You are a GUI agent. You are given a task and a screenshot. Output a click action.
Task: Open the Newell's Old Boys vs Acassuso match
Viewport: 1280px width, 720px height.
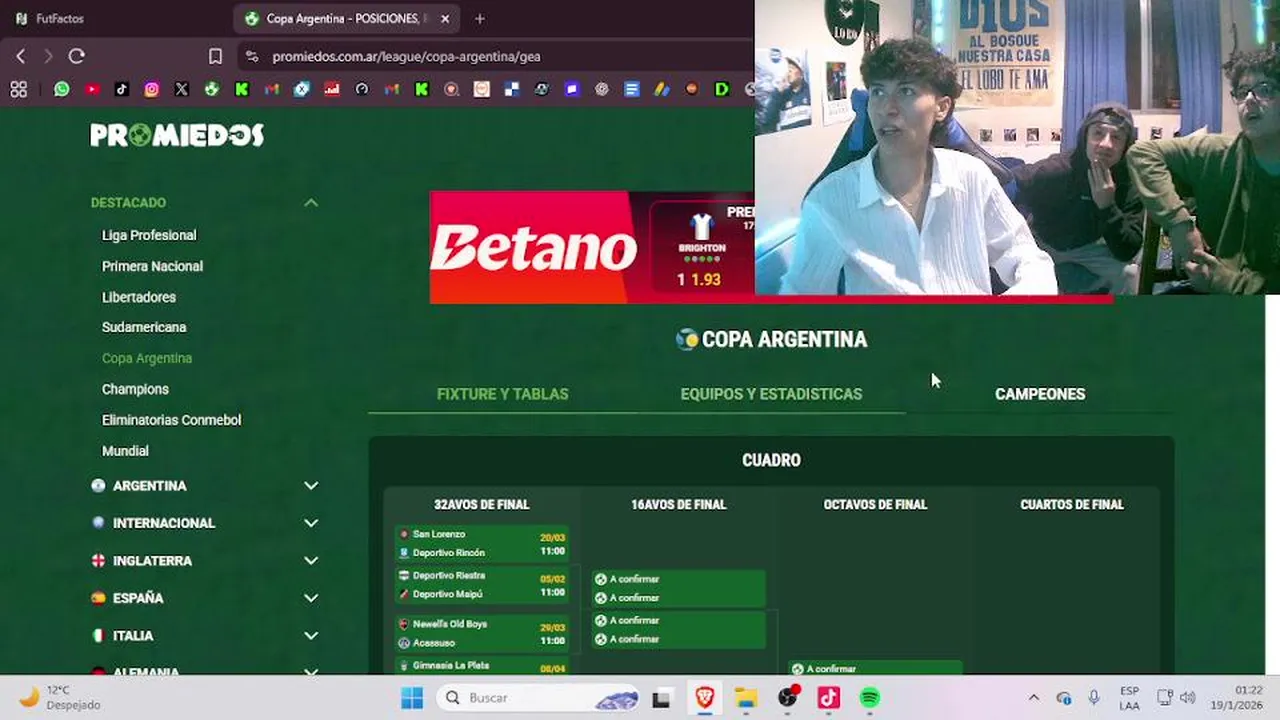(x=482, y=633)
